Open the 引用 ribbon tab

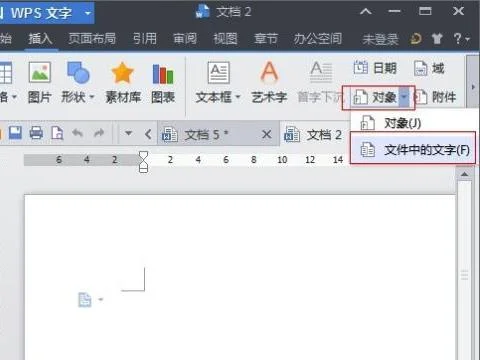pyautogui.click(x=145, y=39)
